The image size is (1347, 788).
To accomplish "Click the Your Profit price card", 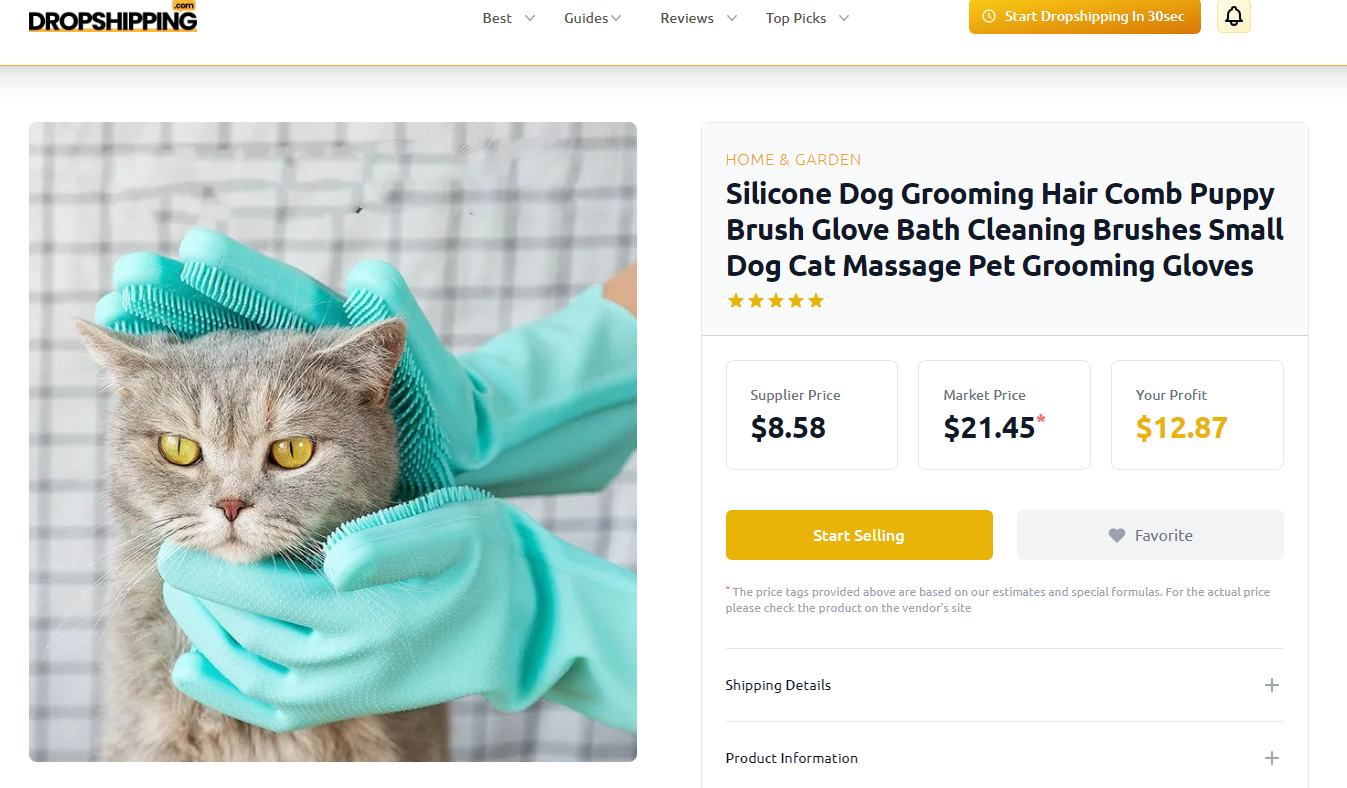I will [x=1197, y=415].
